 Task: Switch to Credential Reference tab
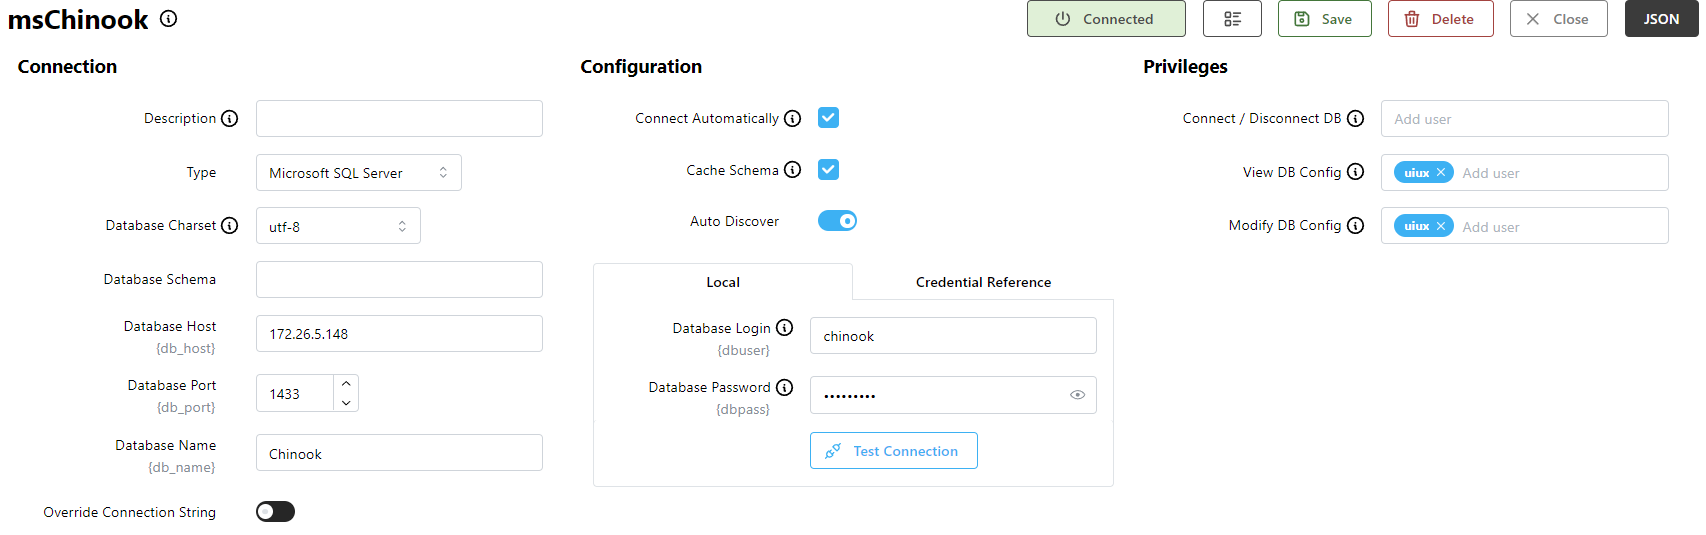pos(983,283)
